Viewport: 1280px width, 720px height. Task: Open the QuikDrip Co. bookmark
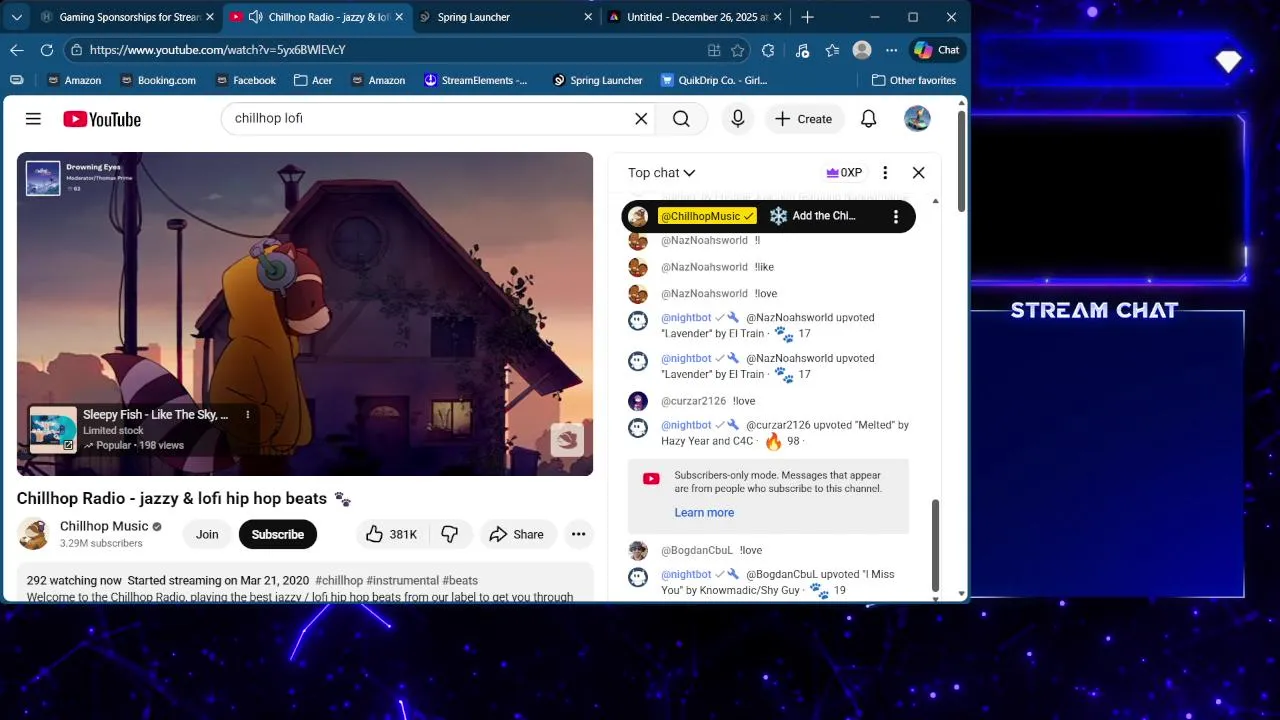[x=714, y=80]
